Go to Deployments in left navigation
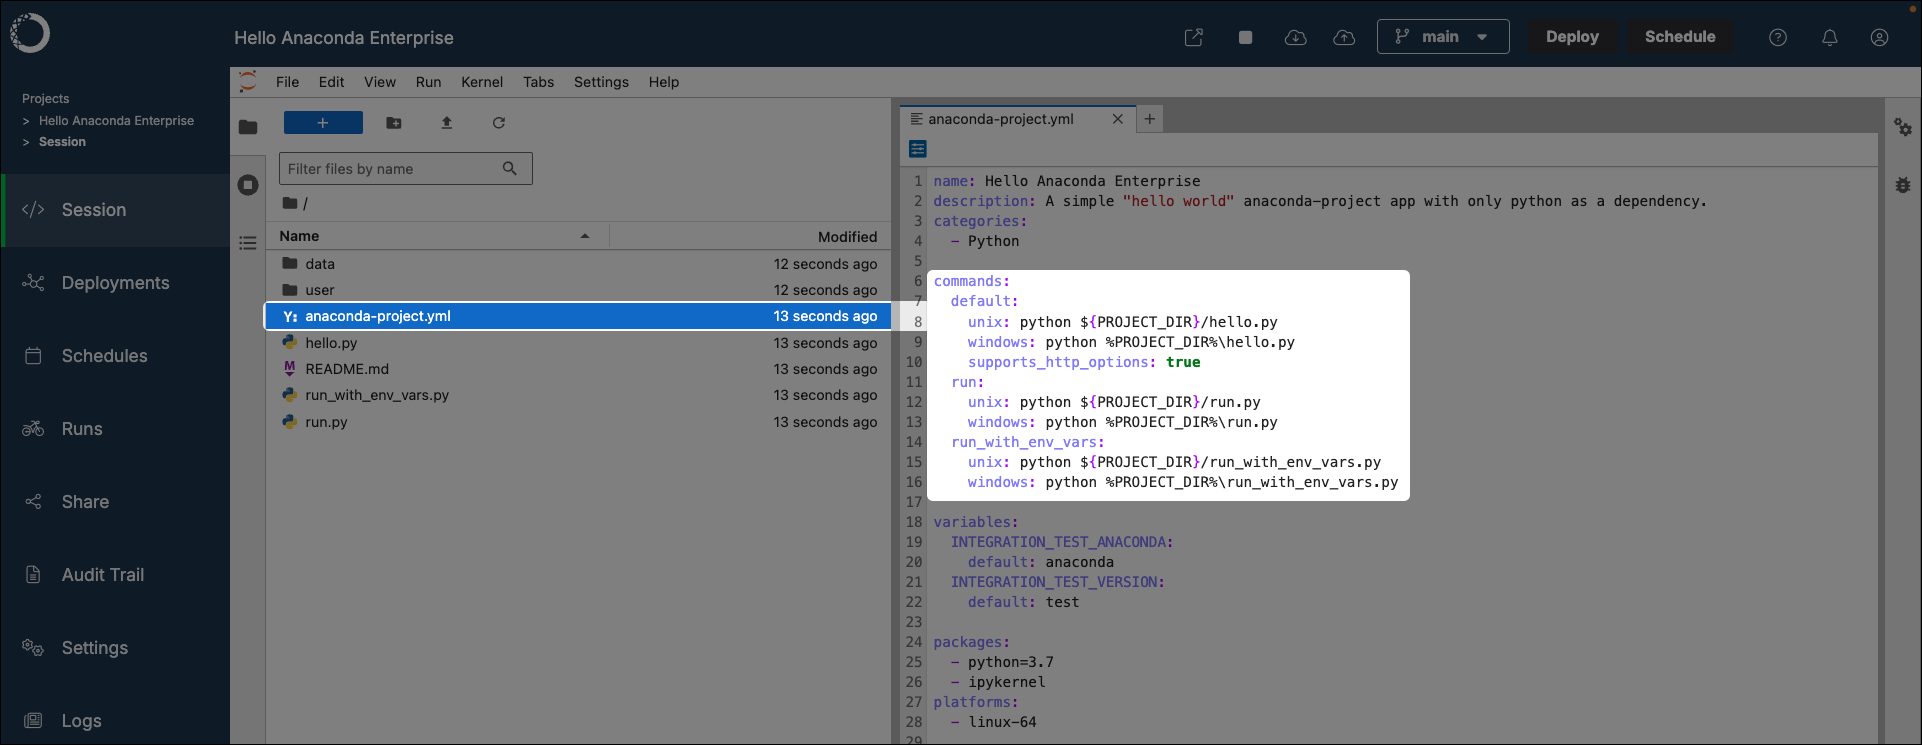This screenshot has height=745, width=1922. click(x=116, y=283)
